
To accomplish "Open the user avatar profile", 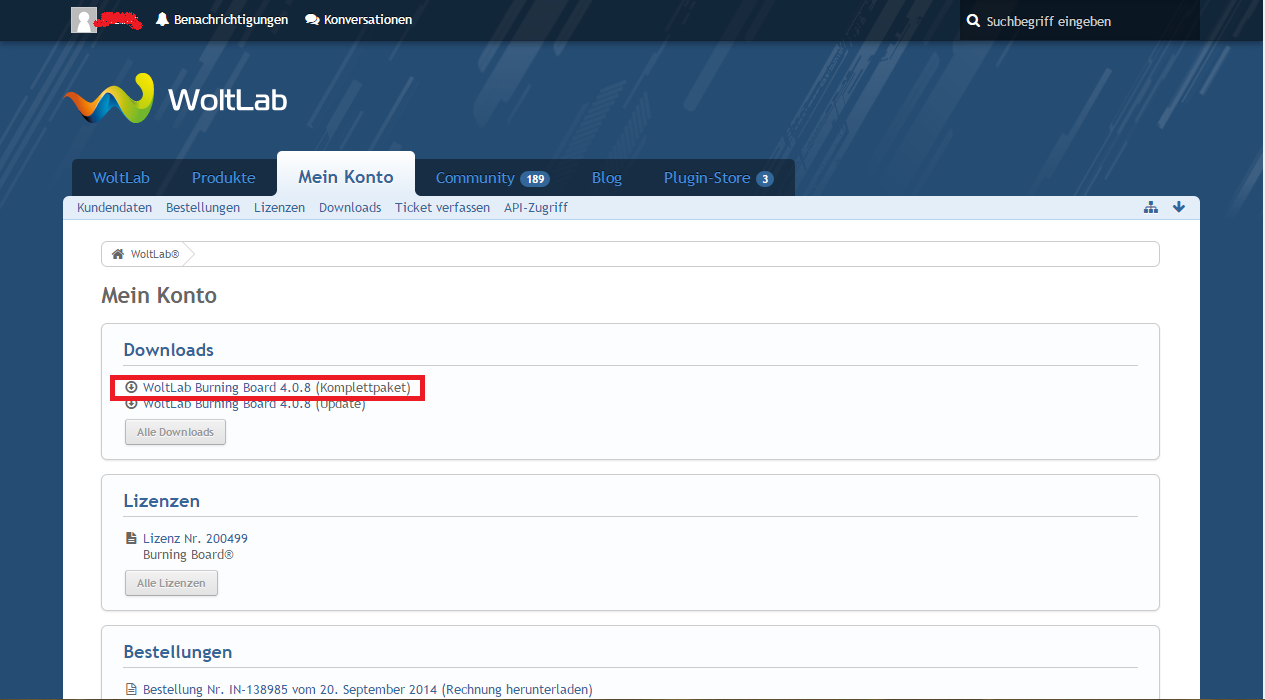I will (84, 20).
